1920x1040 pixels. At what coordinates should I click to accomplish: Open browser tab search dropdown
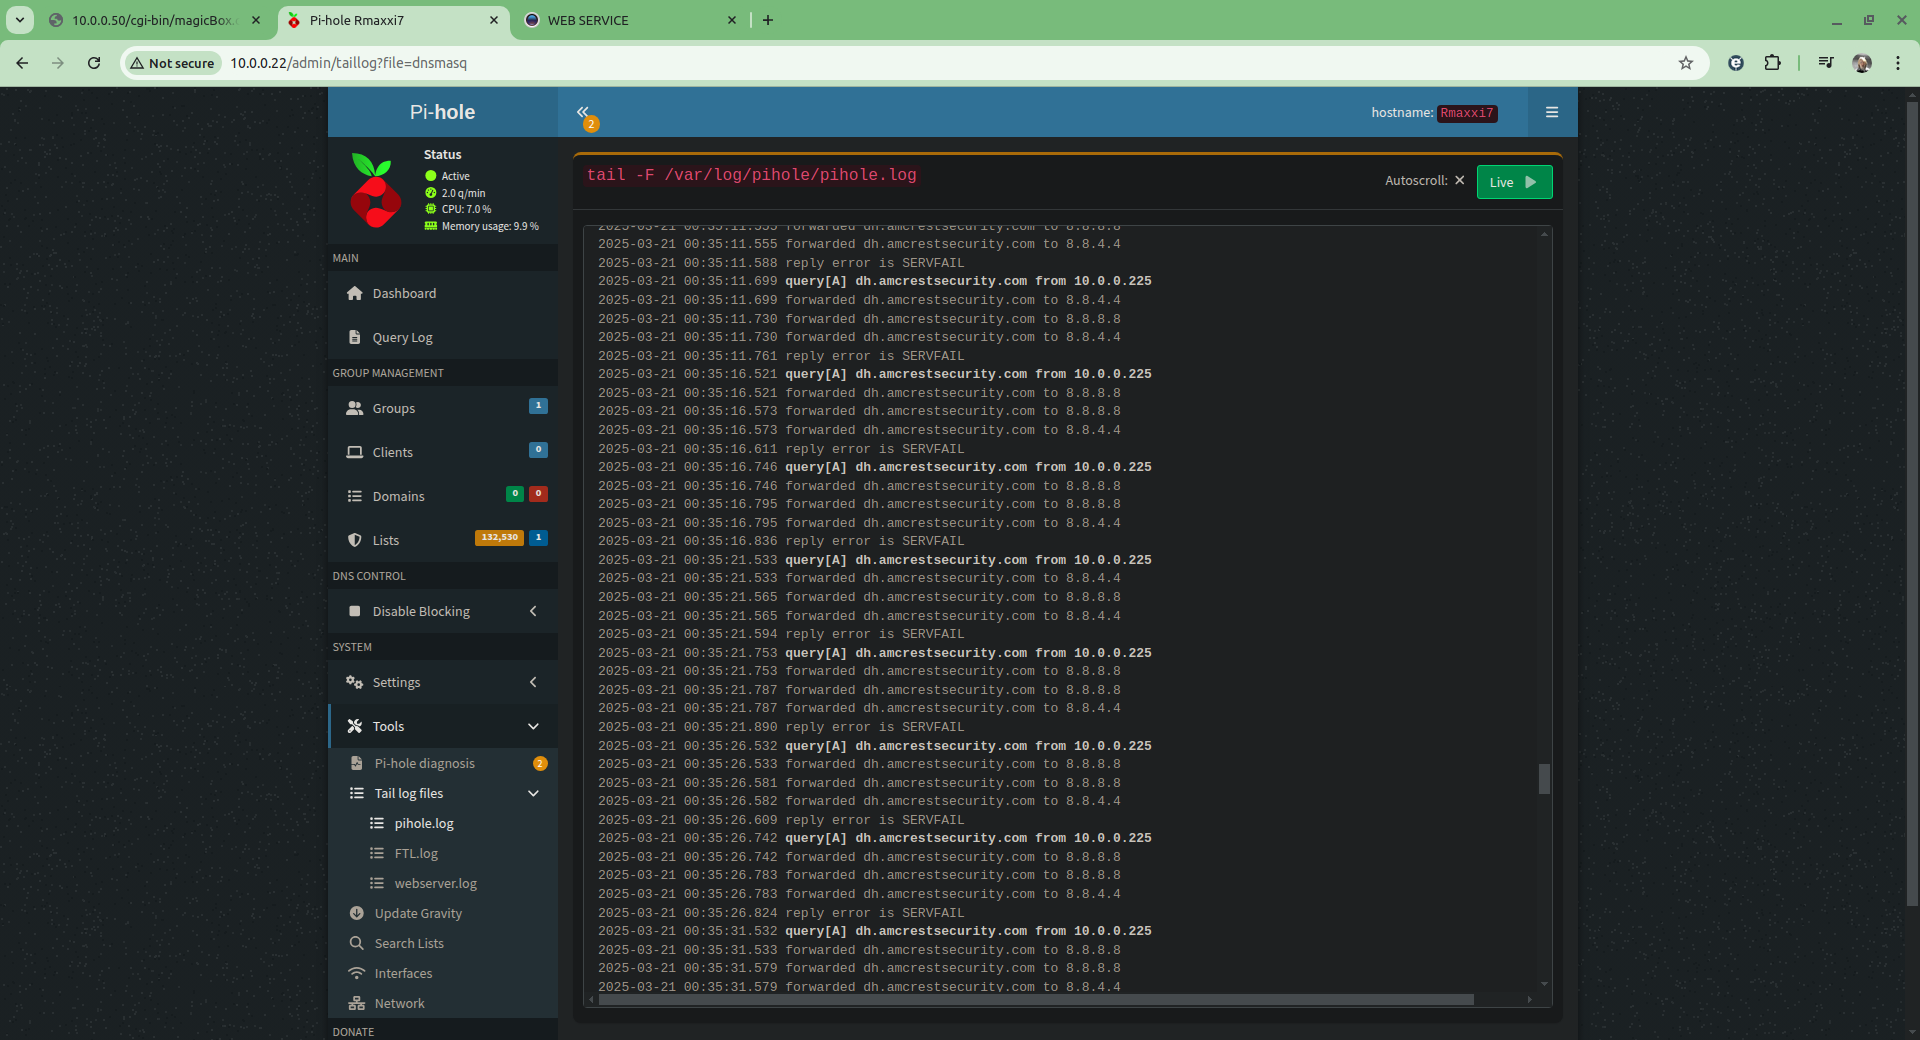[x=20, y=20]
